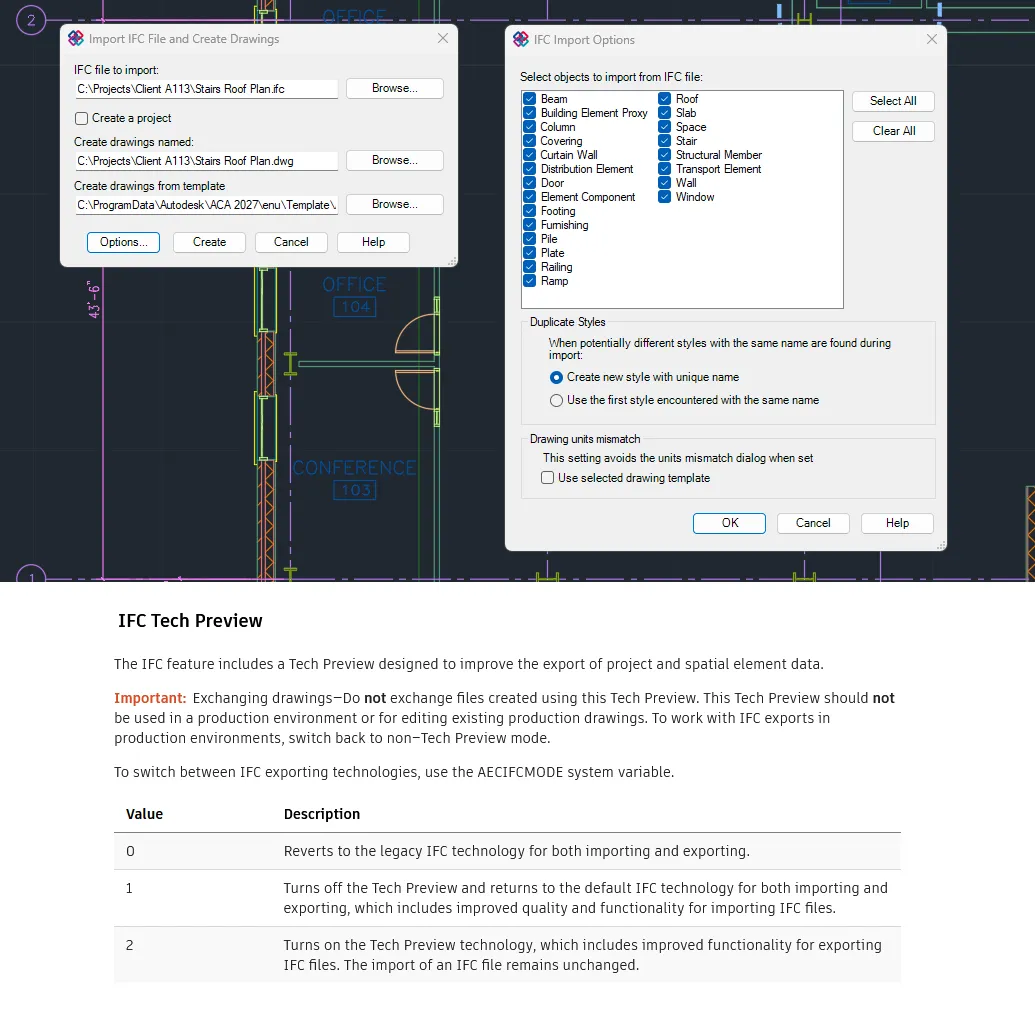Image resolution: width=1035 pixels, height=1034 pixels.
Task: Toggle the Stair object checkbox
Action: click(x=665, y=141)
